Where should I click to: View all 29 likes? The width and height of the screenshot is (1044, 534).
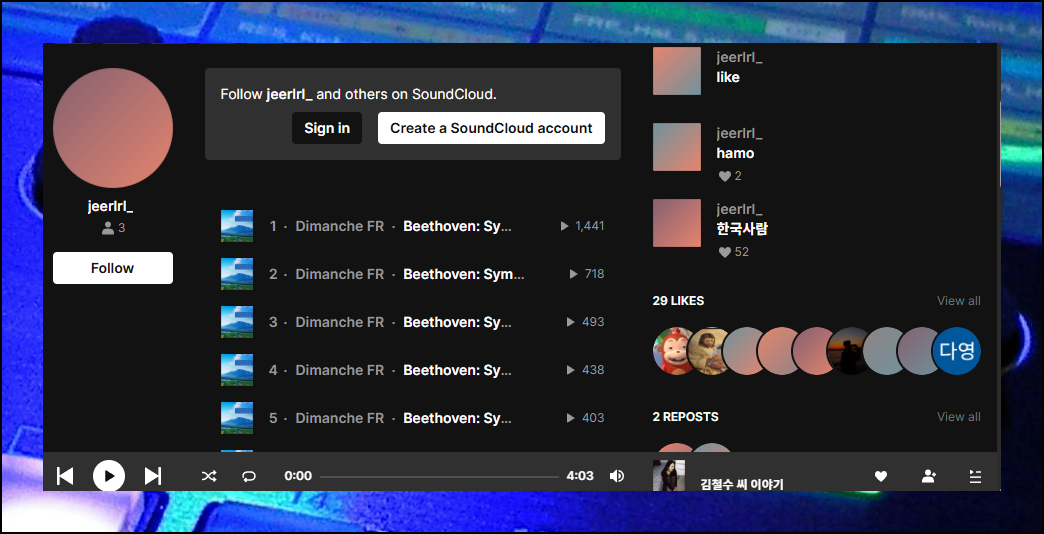tap(959, 301)
